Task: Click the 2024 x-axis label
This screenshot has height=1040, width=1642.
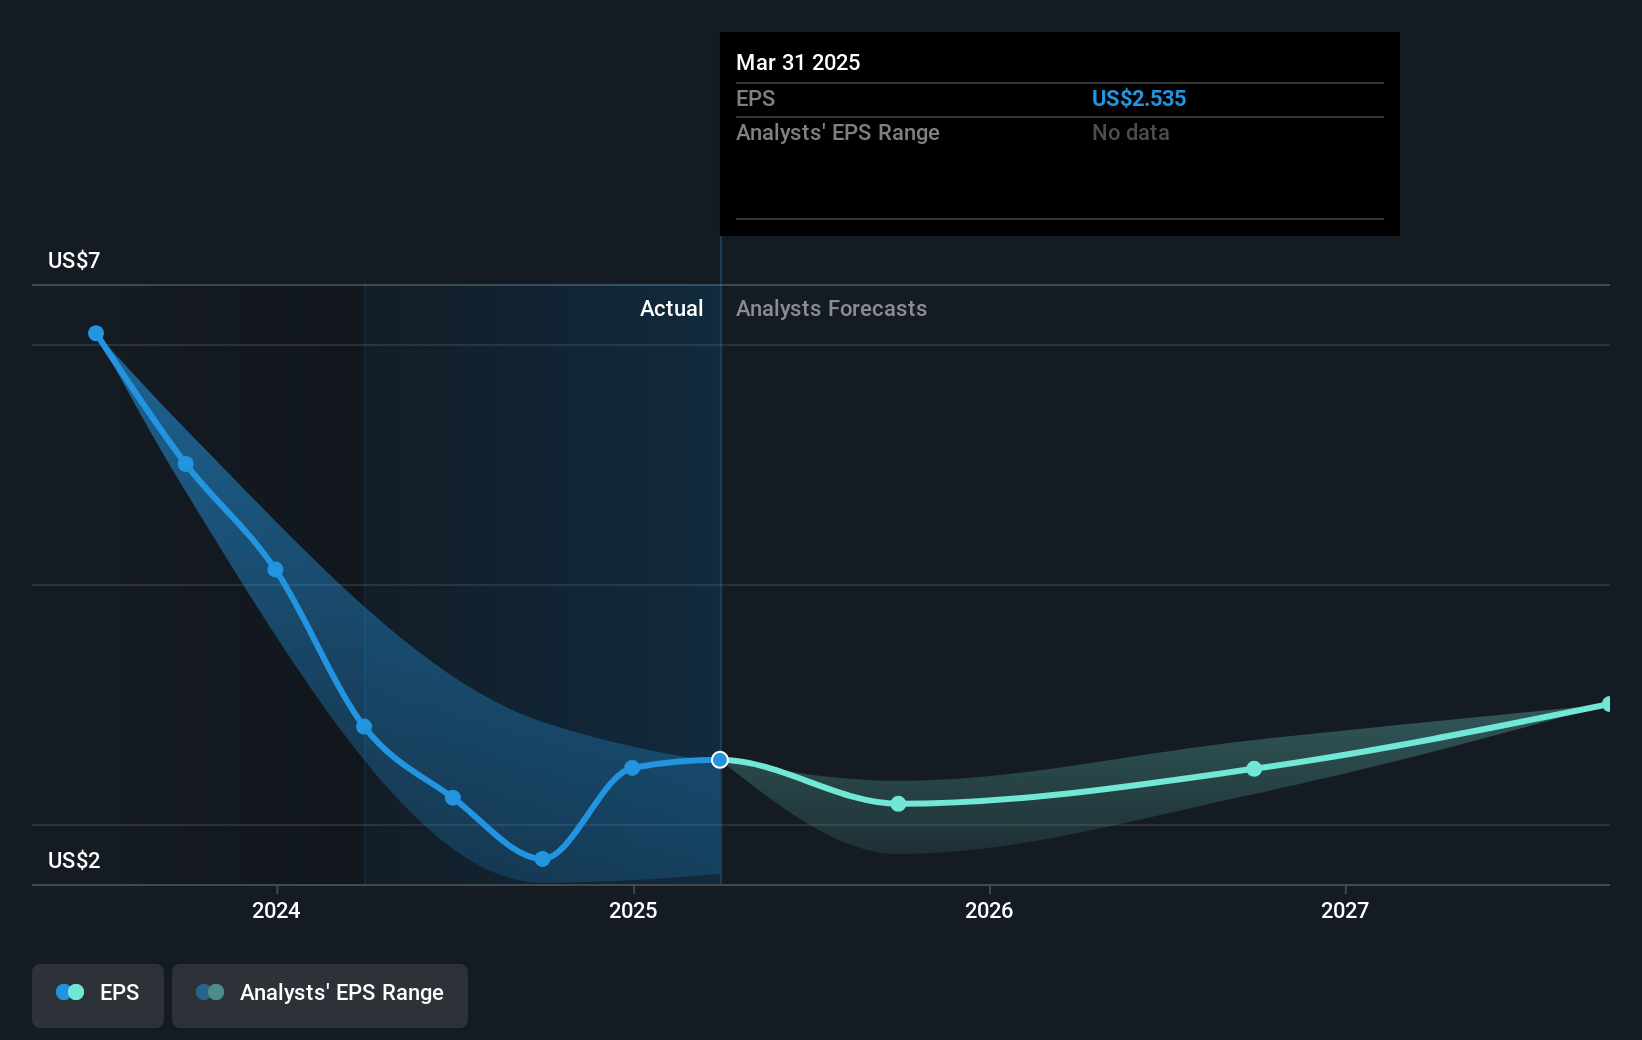Action: point(276,910)
